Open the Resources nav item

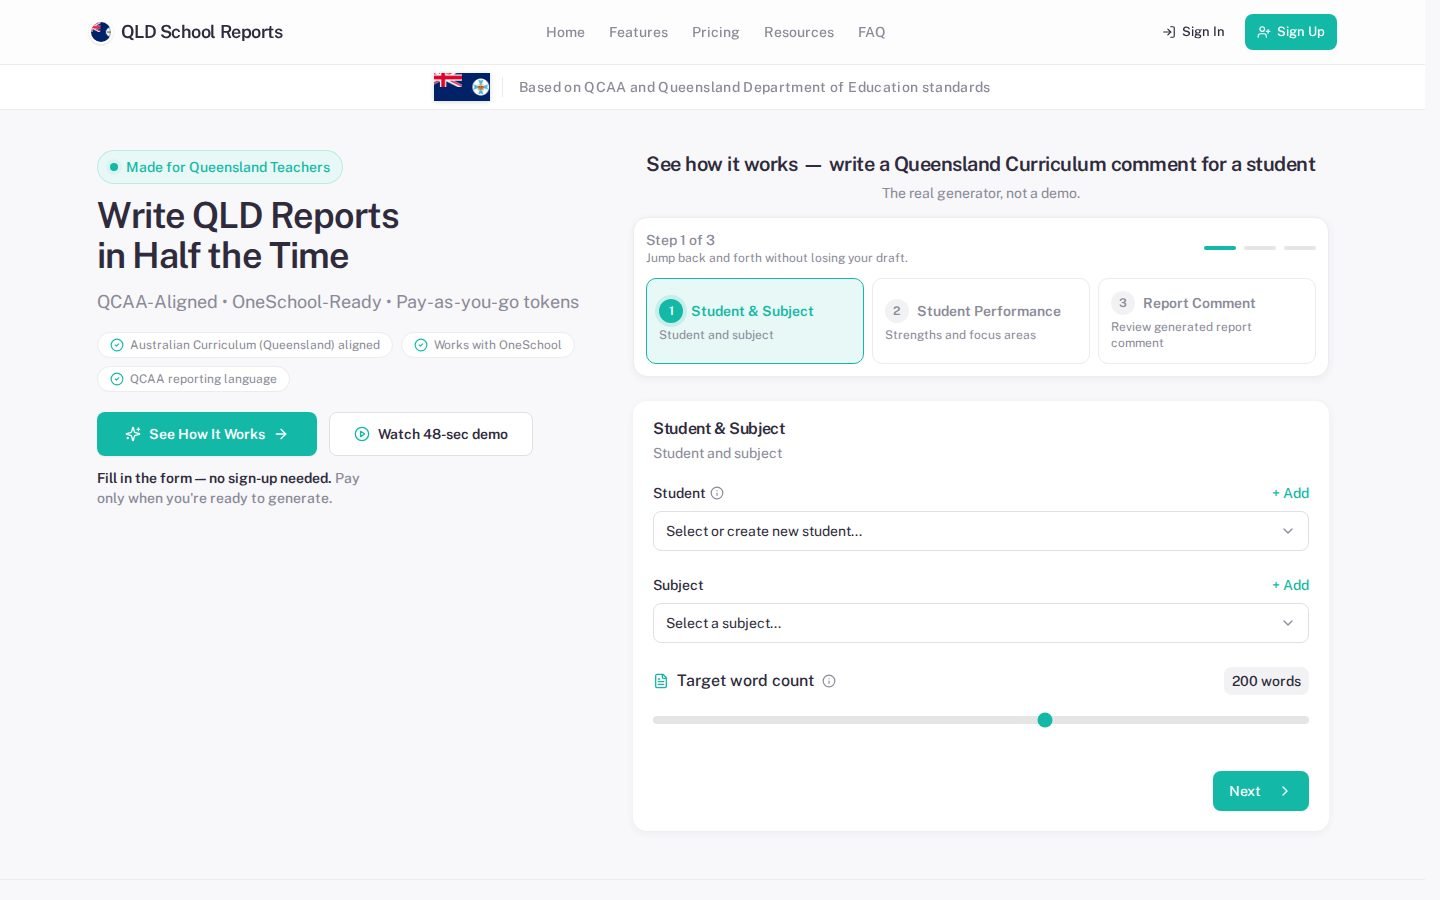coord(799,32)
